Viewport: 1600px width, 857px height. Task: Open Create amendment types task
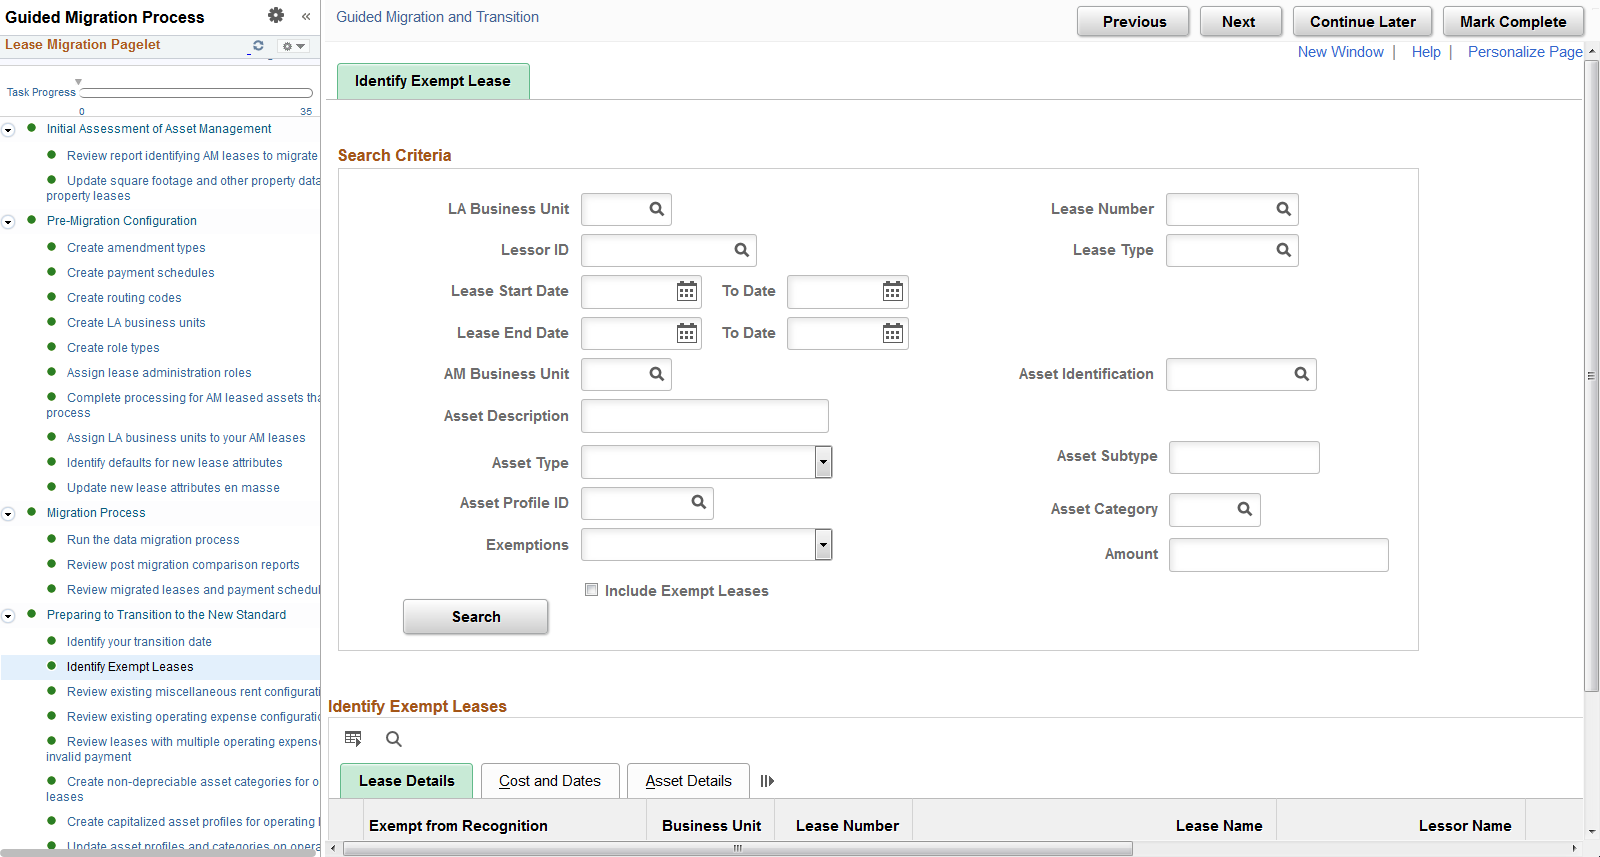[x=136, y=248]
